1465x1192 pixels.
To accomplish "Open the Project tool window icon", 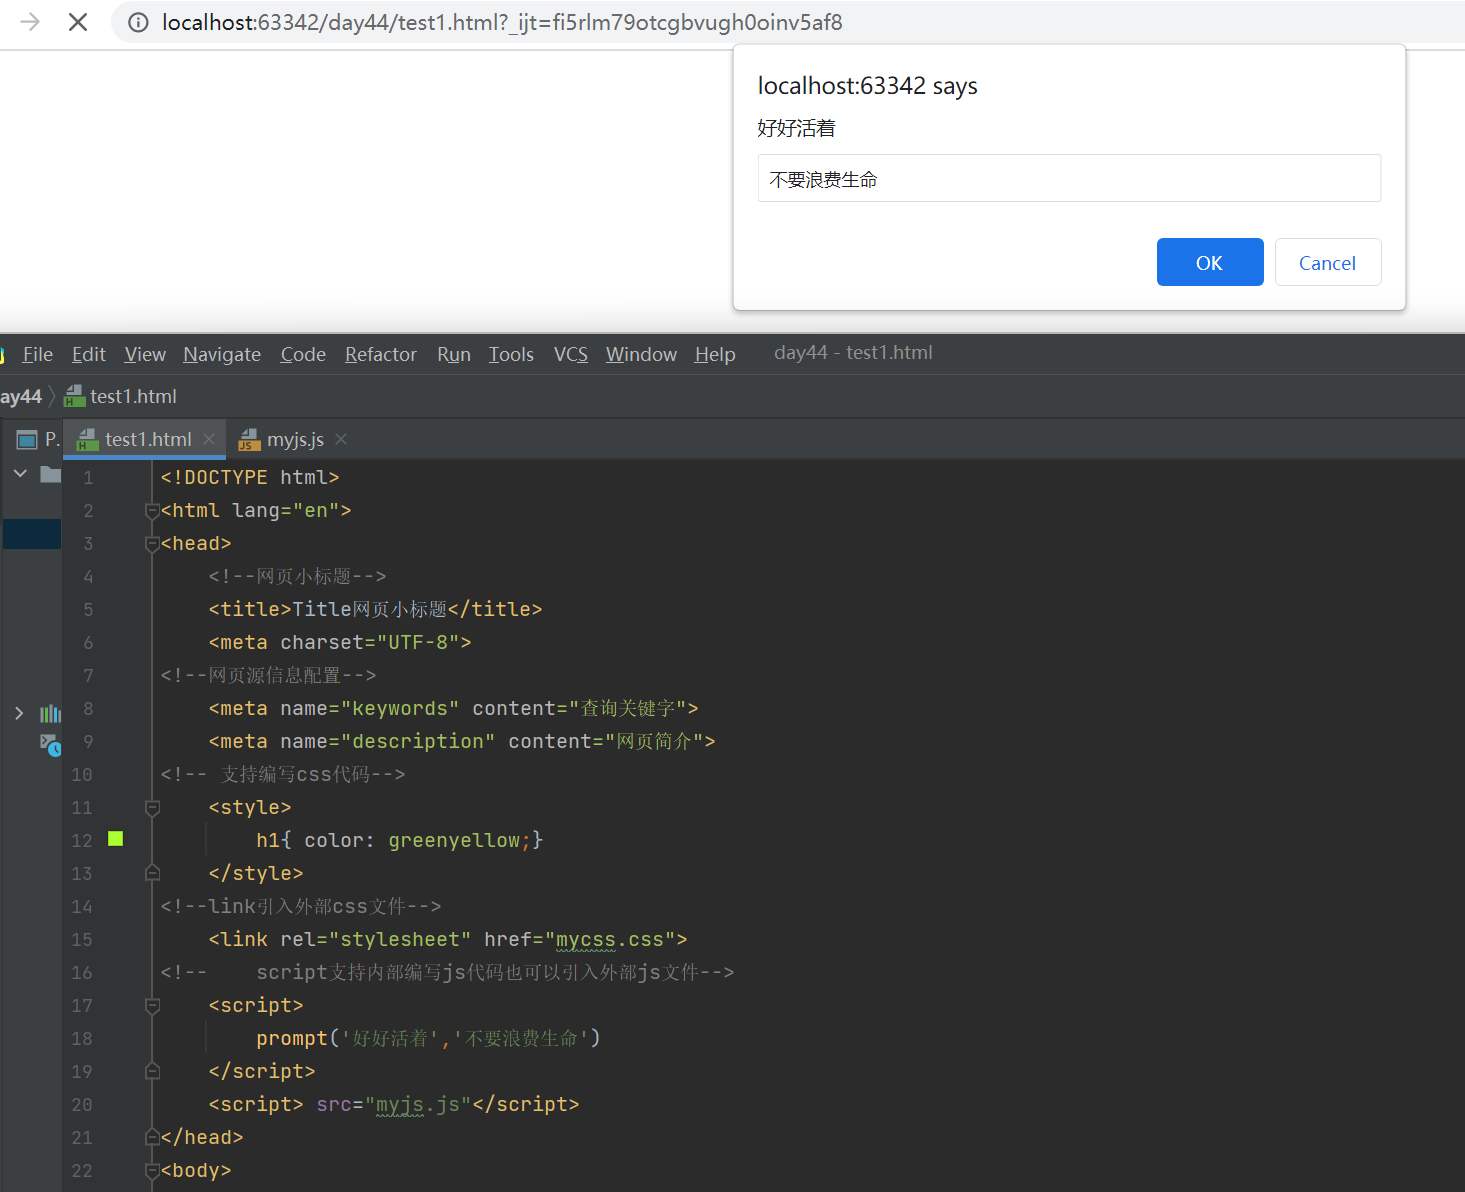I will pos(27,440).
